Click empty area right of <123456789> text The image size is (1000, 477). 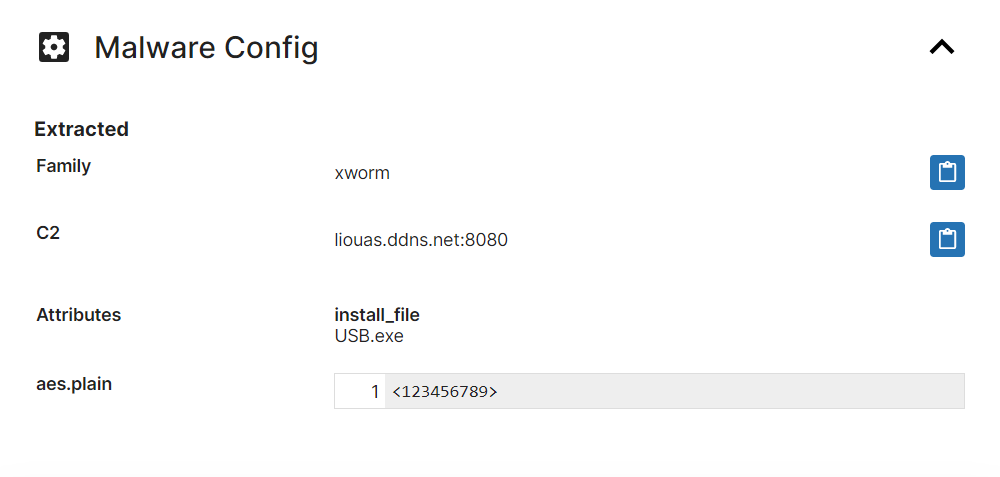(730, 392)
